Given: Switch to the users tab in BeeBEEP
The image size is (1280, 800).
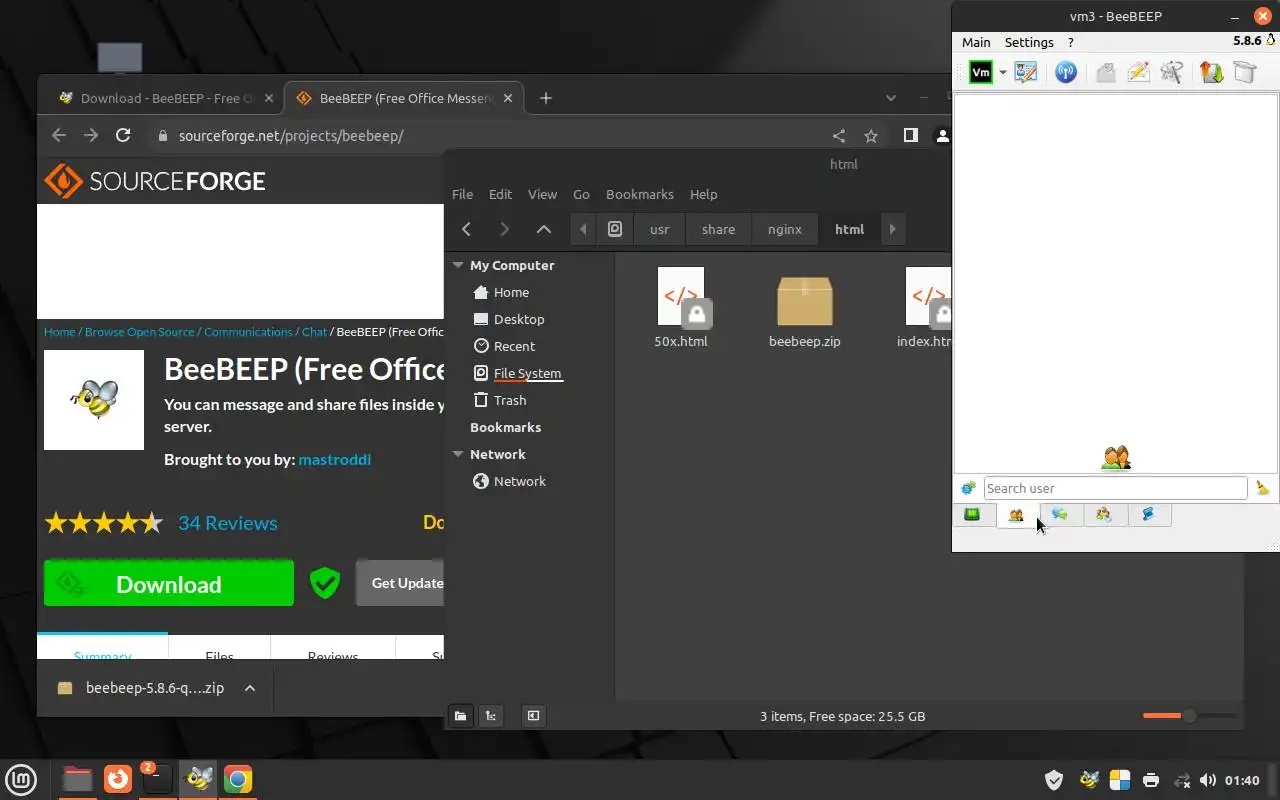Looking at the screenshot, I should pos(1016,515).
